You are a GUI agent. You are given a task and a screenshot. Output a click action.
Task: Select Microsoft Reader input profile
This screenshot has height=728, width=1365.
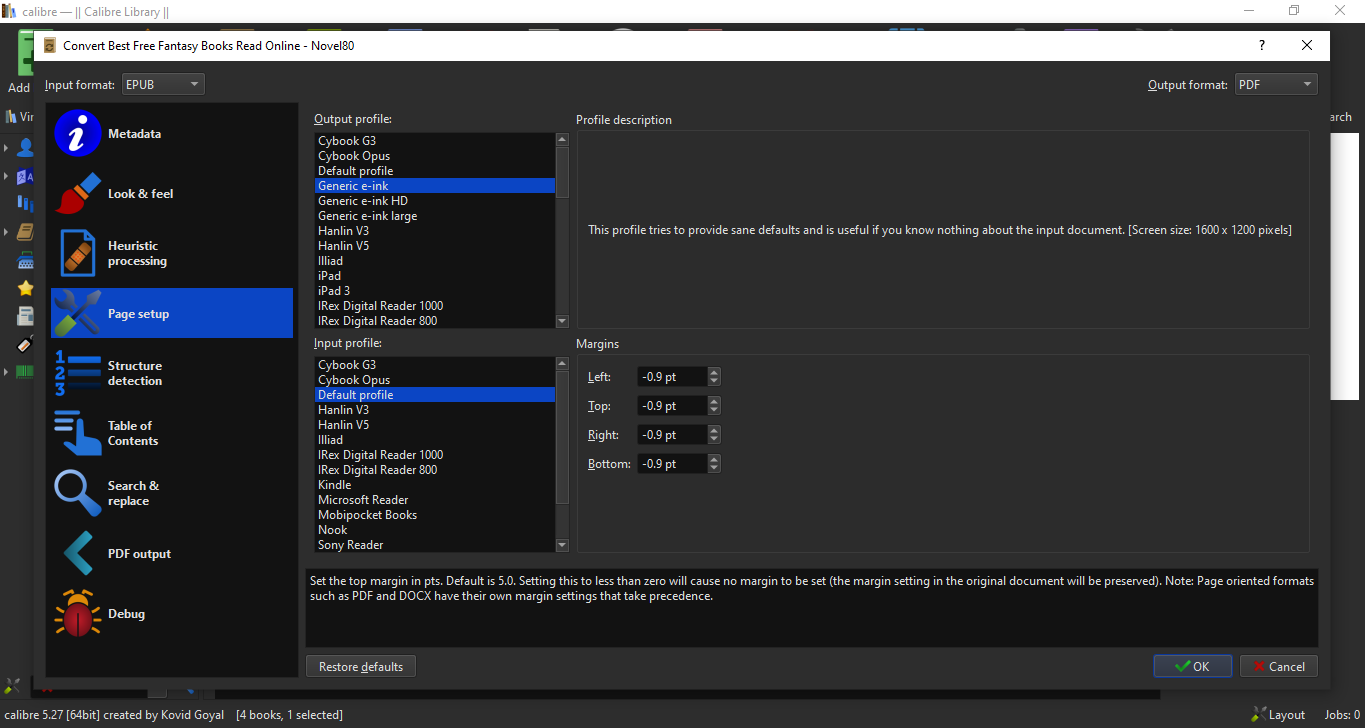pyautogui.click(x=435, y=500)
